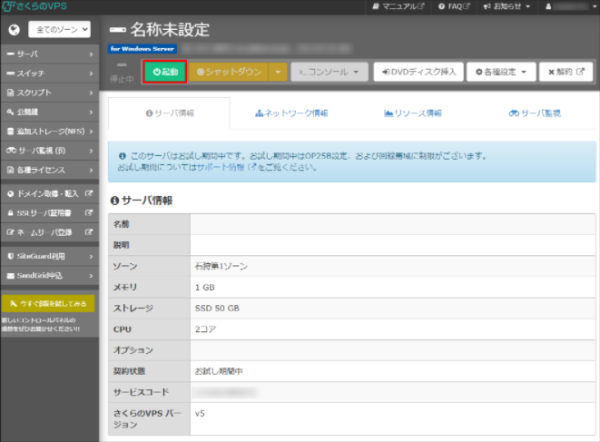Click the shield icon next to SiteGuard利用
The image size is (600, 442).
pos(10,256)
